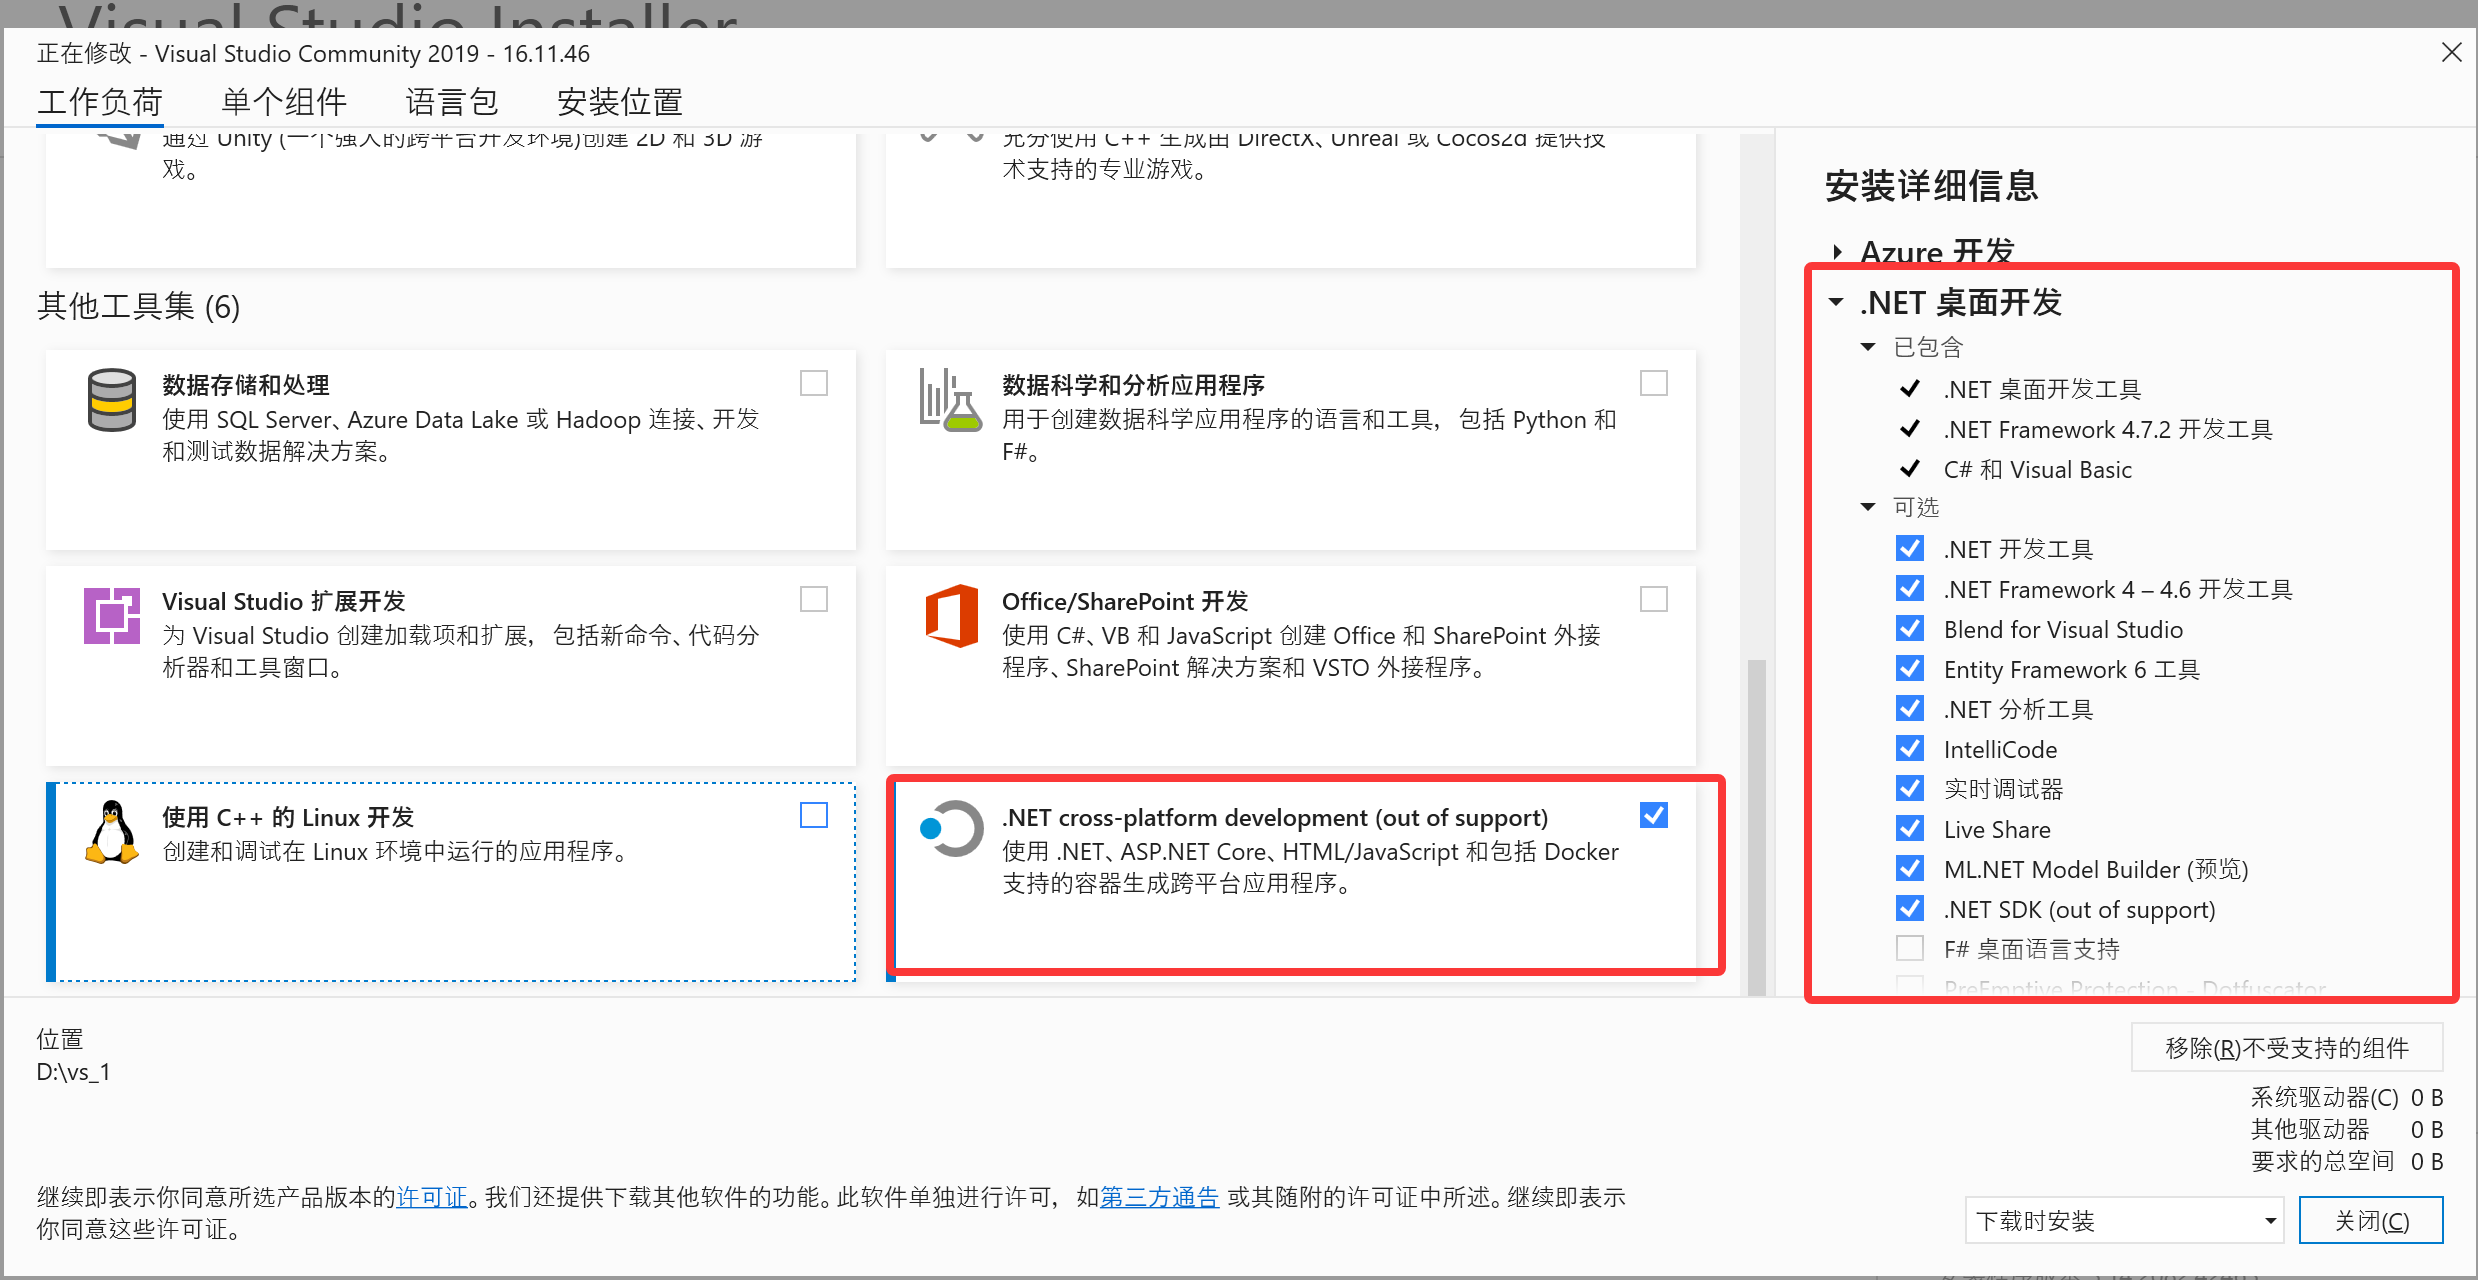Click the purple Visual Studio 扩展开发 icon
The width and height of the screenshot is (2478, 1280).
[111, 615]
